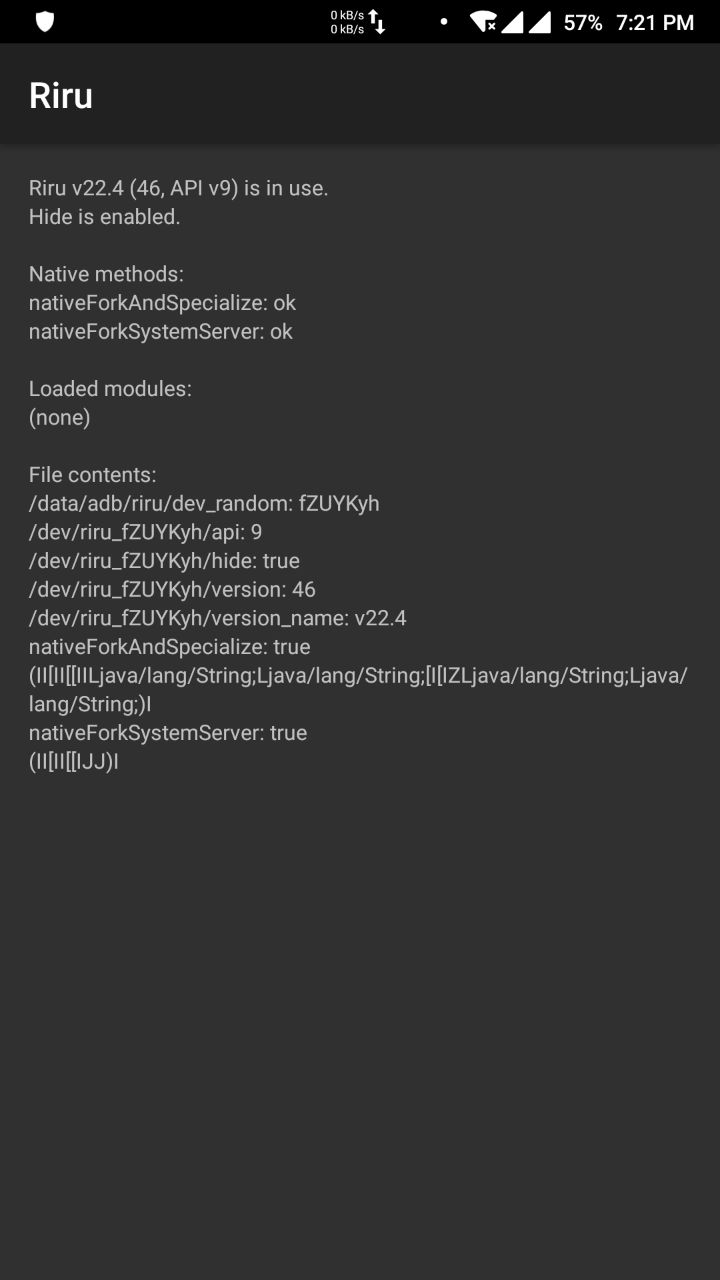
Task: Tap the Riru app title header
Action: (61, 95)
